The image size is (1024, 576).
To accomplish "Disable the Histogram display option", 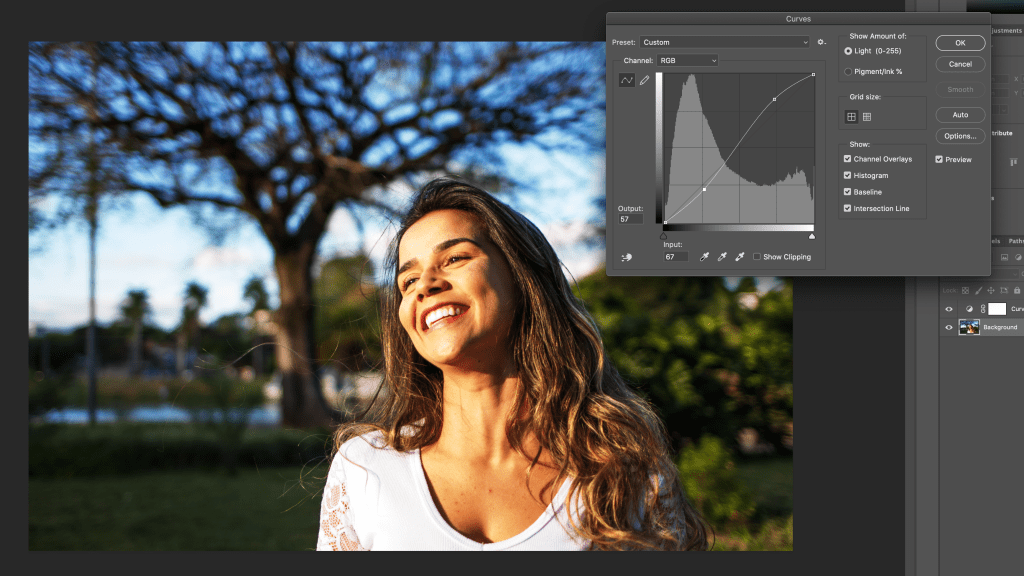I will click(846, 175).
